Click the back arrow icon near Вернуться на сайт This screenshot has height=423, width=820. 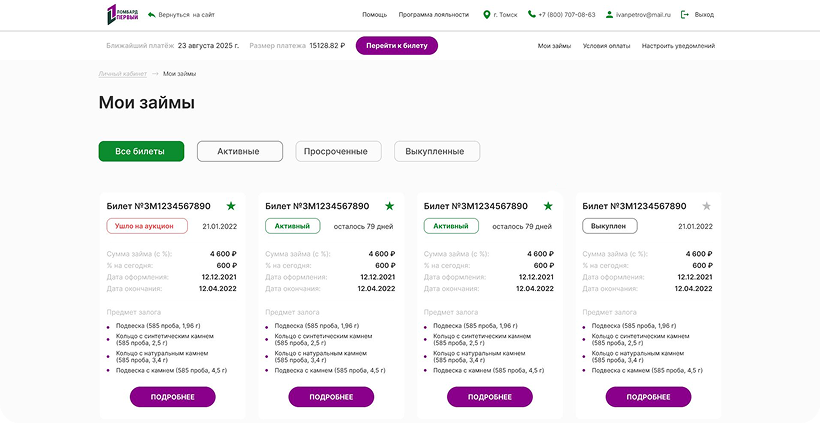(151, 15)
